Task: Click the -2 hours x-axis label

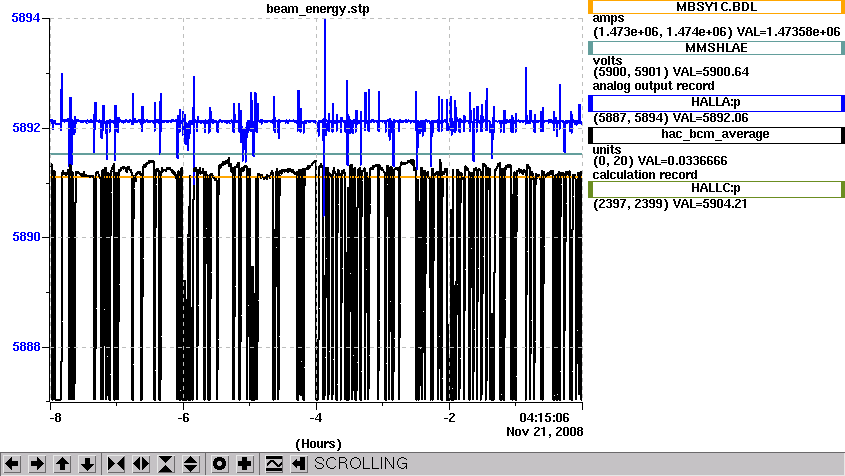Action: [x=449, y=418]
